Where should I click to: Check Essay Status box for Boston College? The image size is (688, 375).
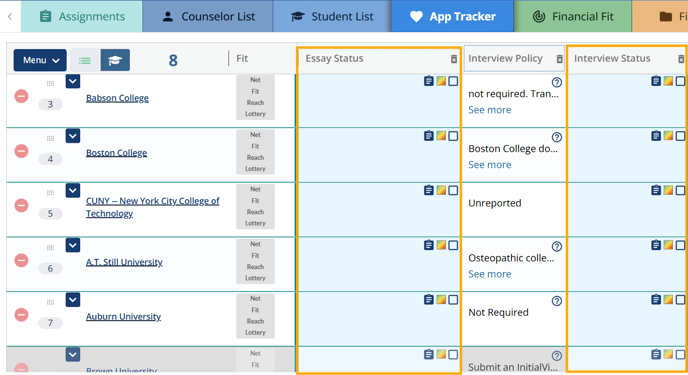pos(453,136)
